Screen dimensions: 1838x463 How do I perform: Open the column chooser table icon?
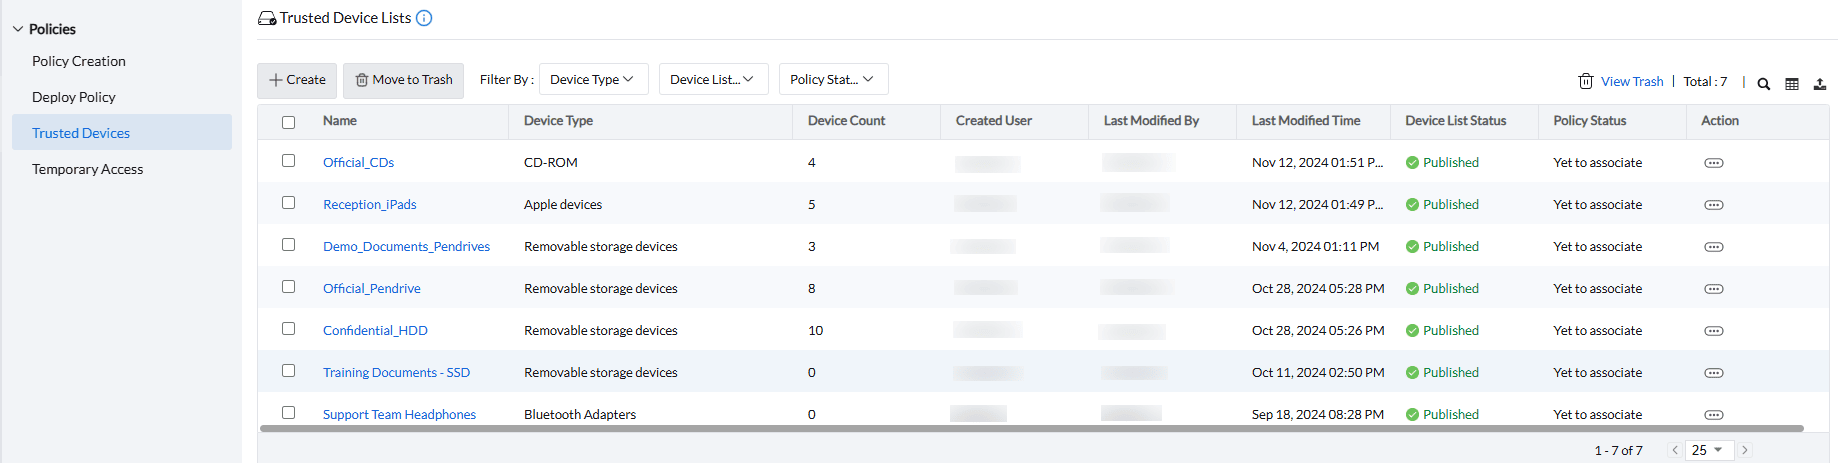pyautogui.click(x=1792, y=84)
